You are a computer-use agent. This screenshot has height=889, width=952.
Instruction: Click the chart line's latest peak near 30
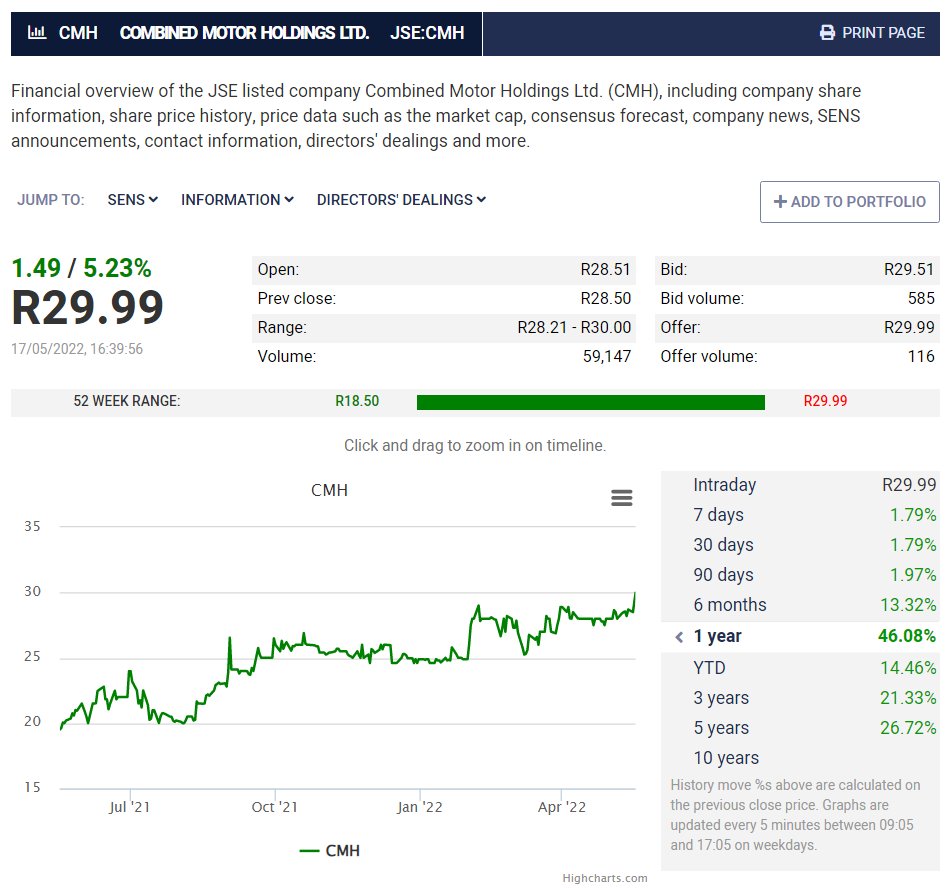click(634, 594)
